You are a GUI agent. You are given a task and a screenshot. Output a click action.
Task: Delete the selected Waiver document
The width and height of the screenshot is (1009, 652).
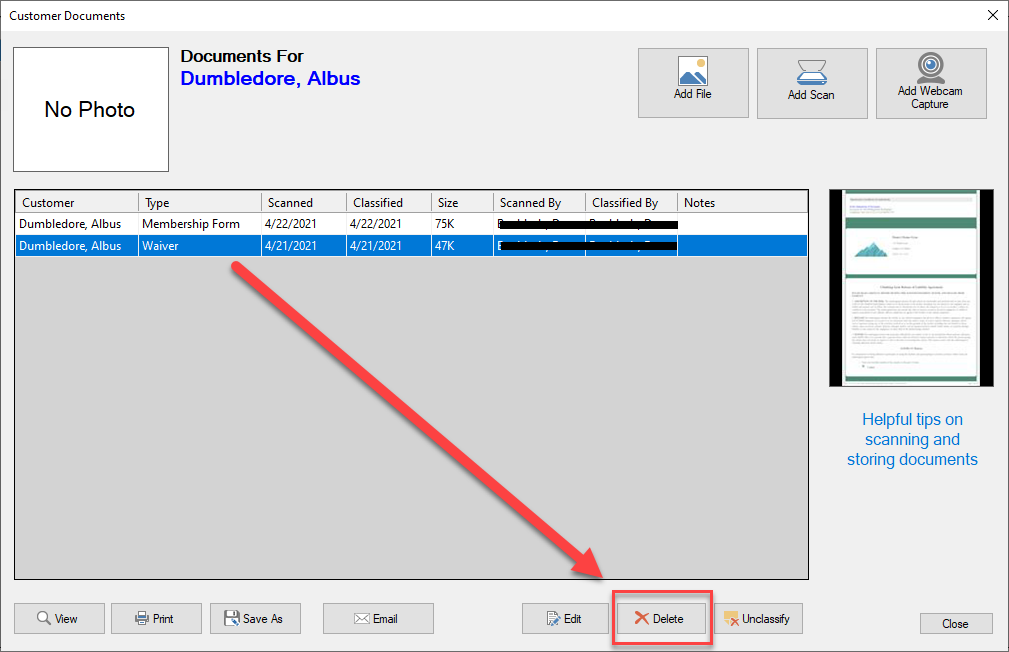click(x=660, y=619)
